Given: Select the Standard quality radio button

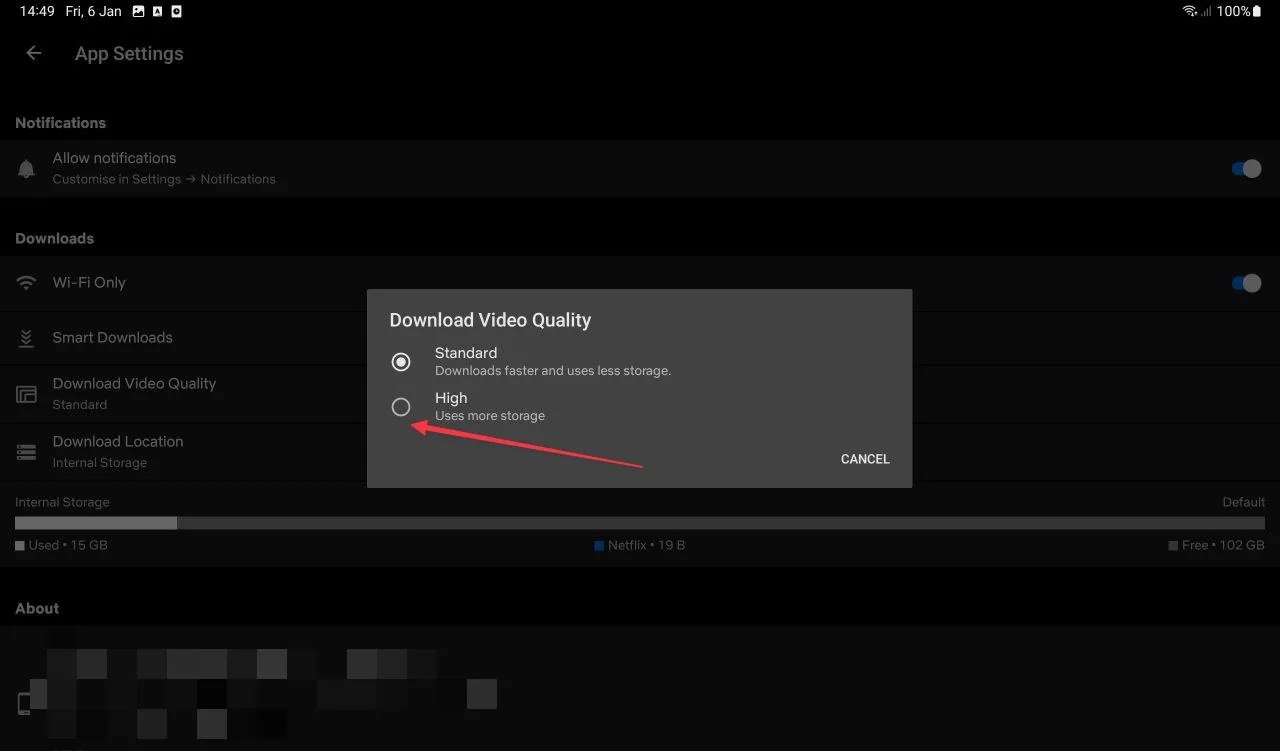Looking at the screenshot, I should [x=401, y=361].
